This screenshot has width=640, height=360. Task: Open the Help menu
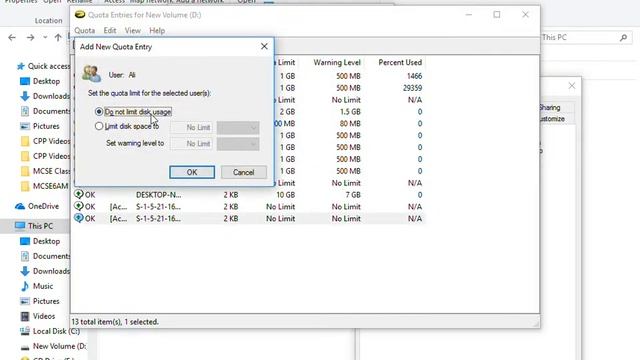pos(157,31)
